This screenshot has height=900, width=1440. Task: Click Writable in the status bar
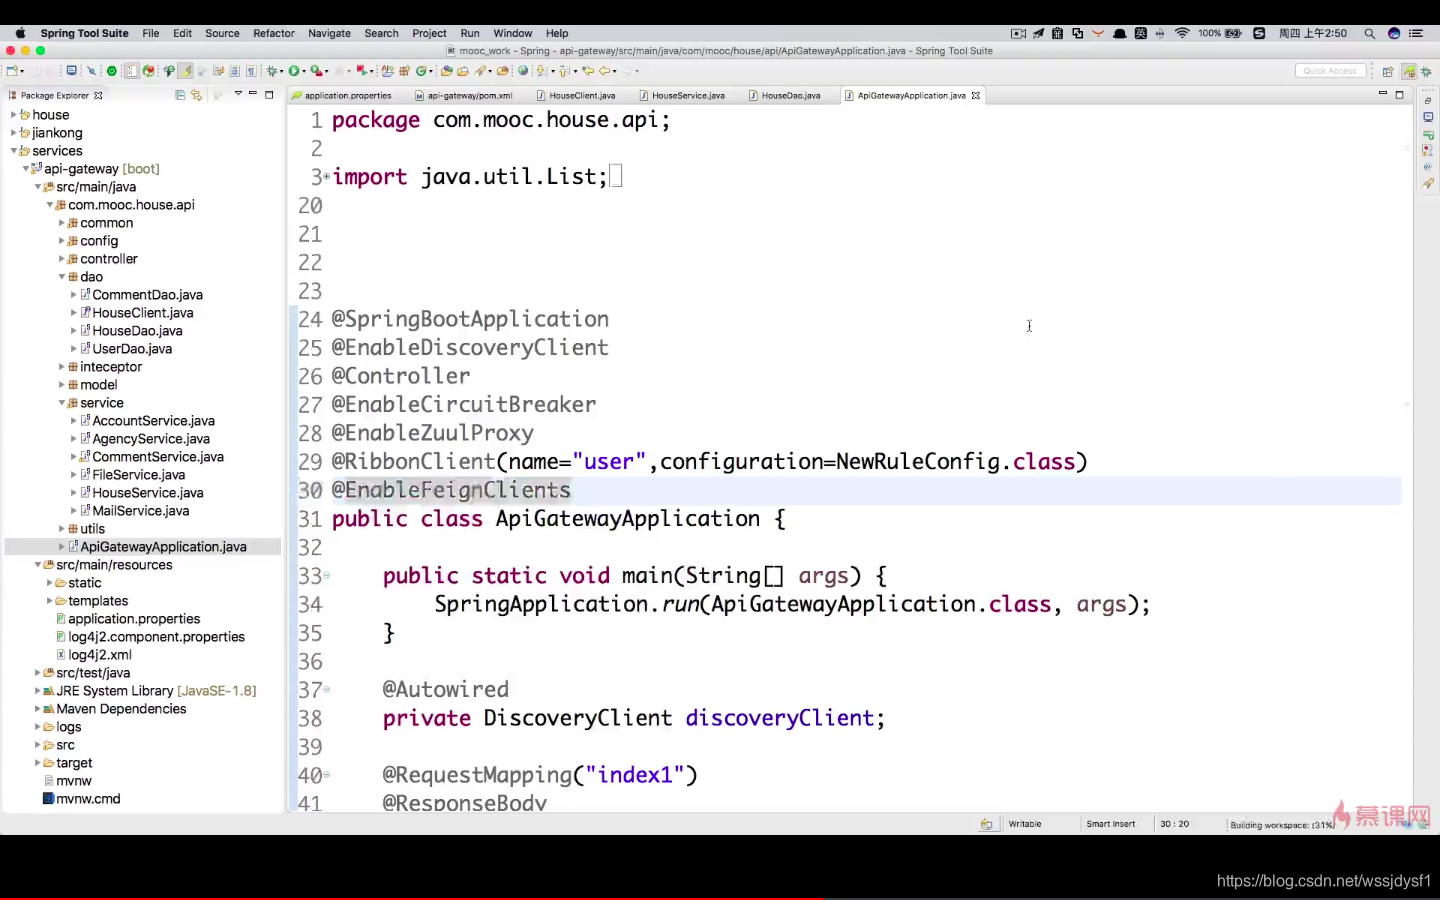[x=1025, y=824]
